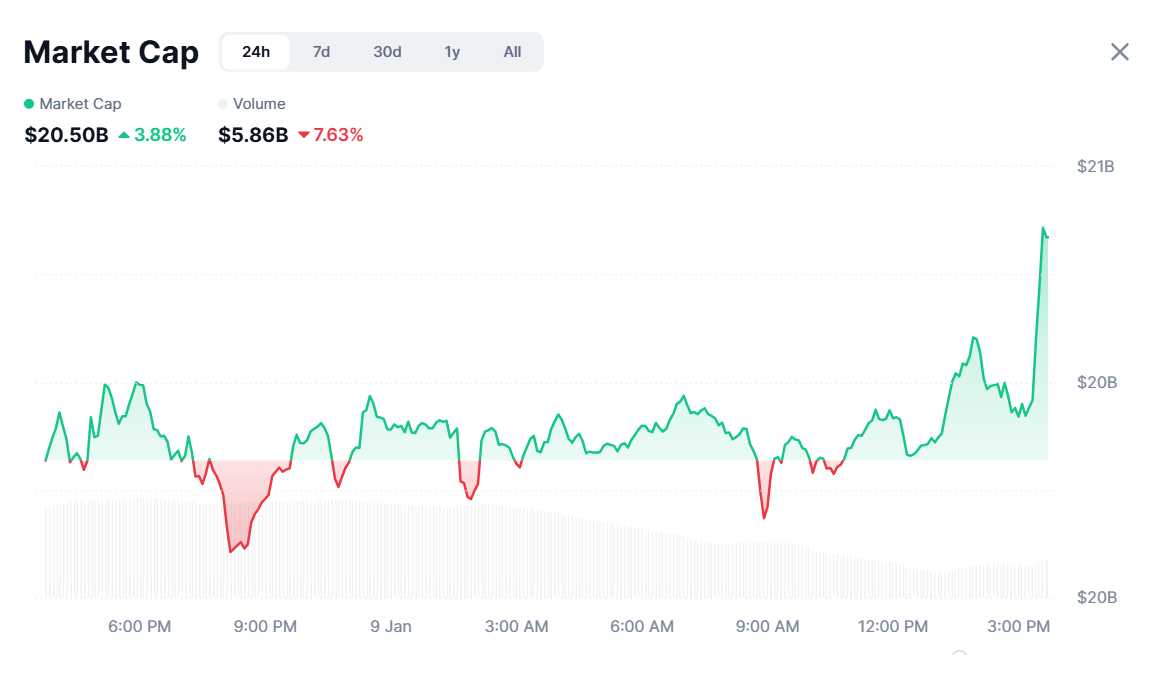Click the green up-arrow beside 3.88%

tap(124, 134)
